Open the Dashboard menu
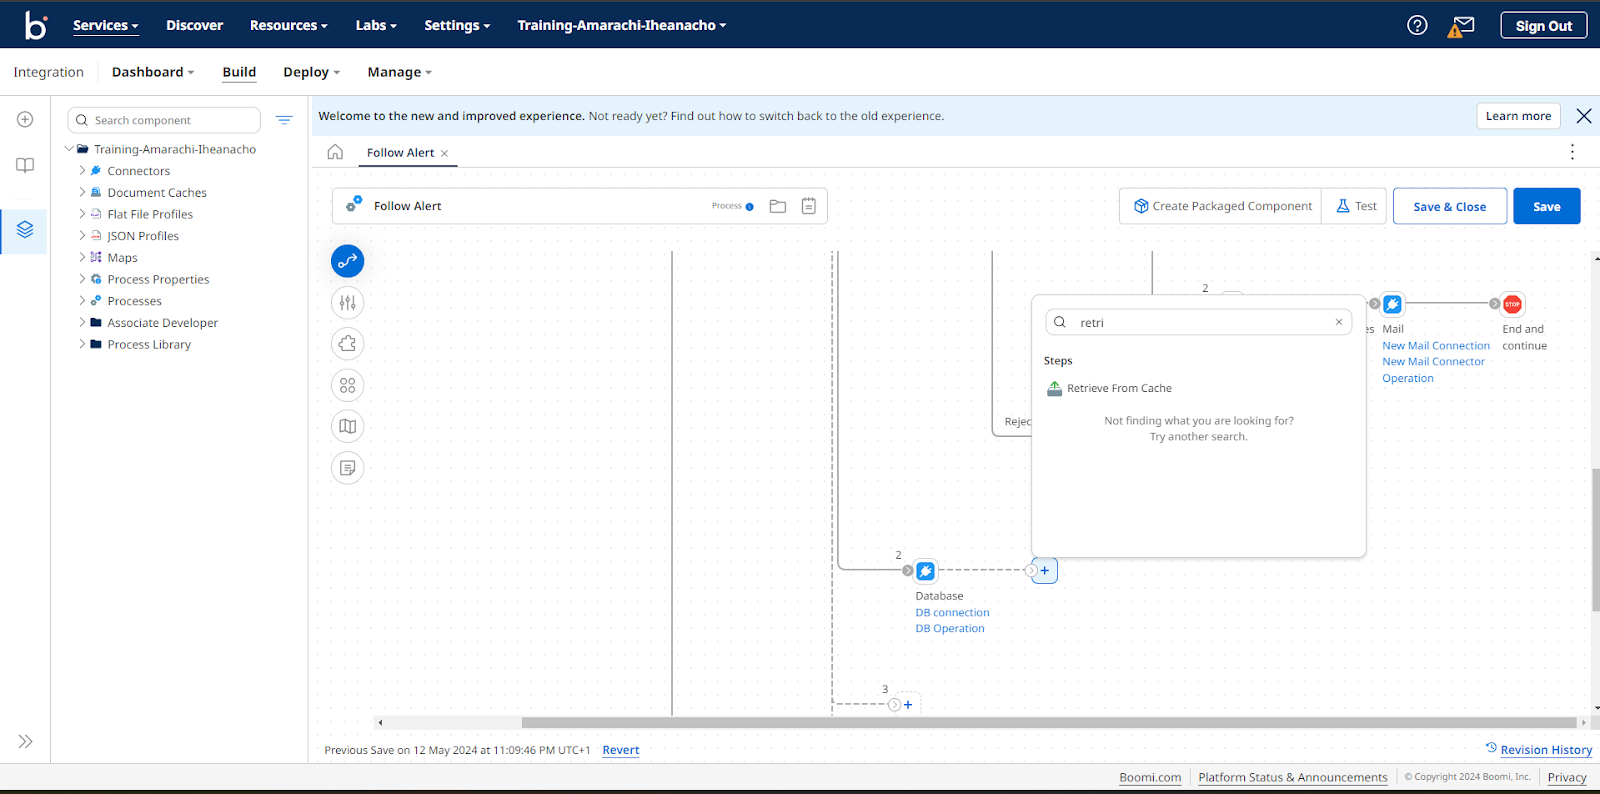Image resolution: width=1600 pixels, height=794 pixels. (x=153, y=72)
